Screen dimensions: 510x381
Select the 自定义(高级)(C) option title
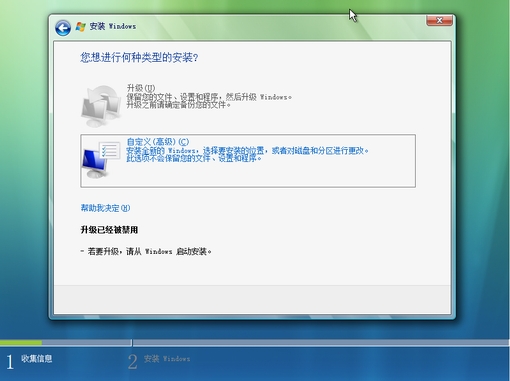158,142
